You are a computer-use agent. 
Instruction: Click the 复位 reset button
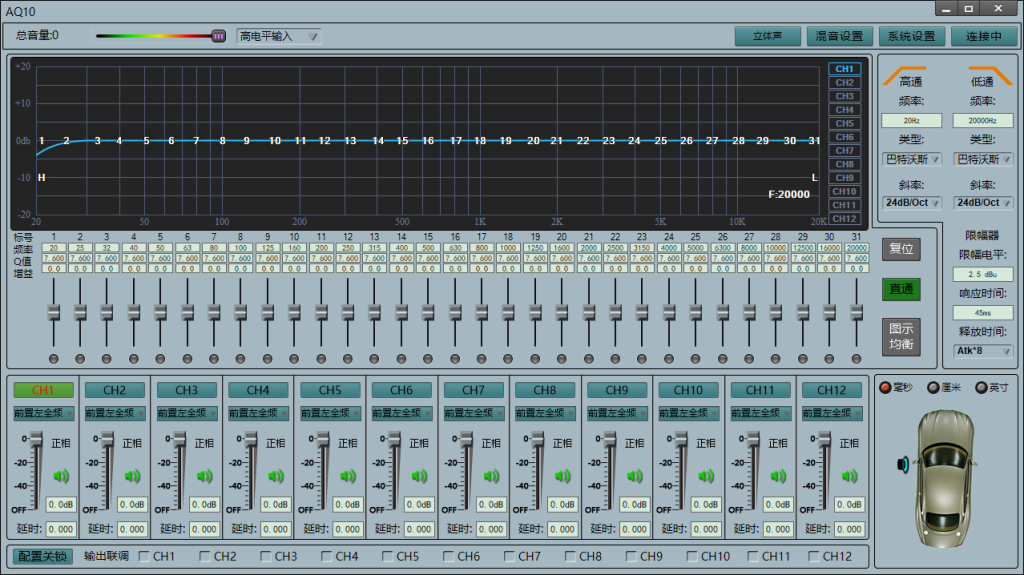[x=901, y=249]
